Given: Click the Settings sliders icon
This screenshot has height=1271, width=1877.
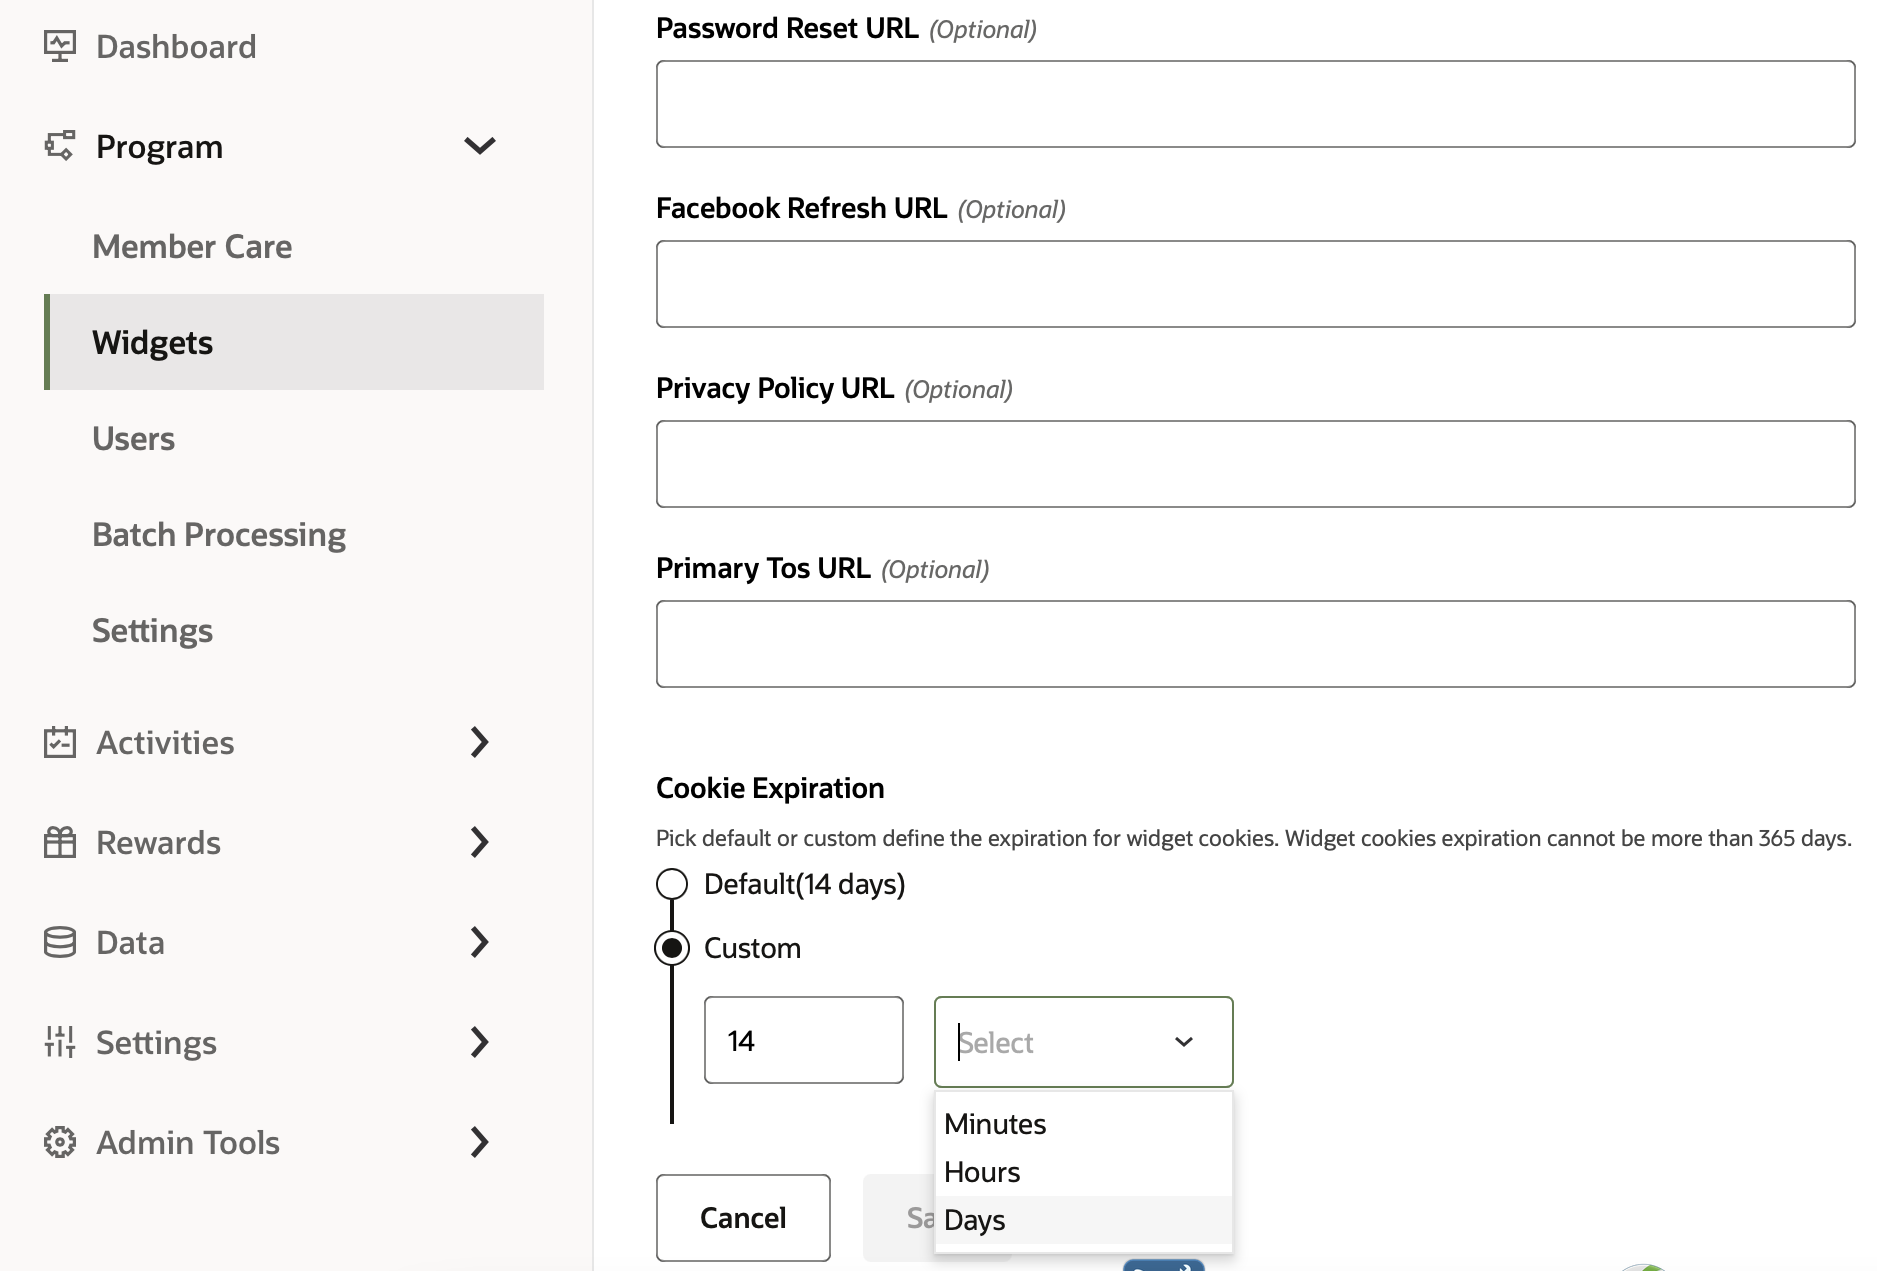Looking at the screenshot, I should (x=60, y=1042).
